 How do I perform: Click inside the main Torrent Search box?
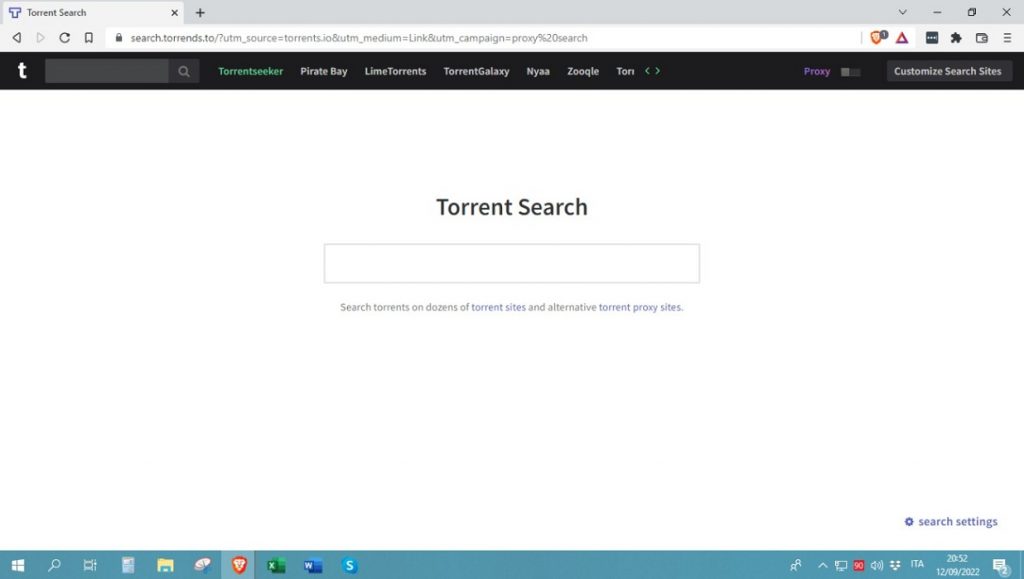pyautogui.click(x=511, y=262)
